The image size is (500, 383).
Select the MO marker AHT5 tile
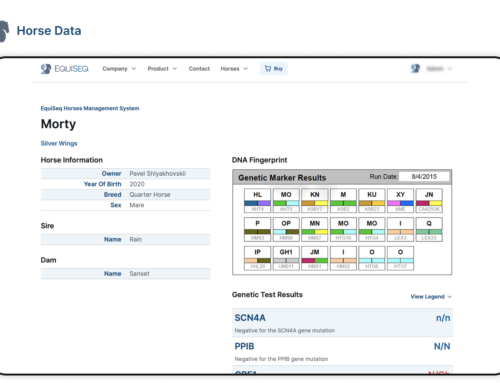pyautogui.click(x=286, y=200)
